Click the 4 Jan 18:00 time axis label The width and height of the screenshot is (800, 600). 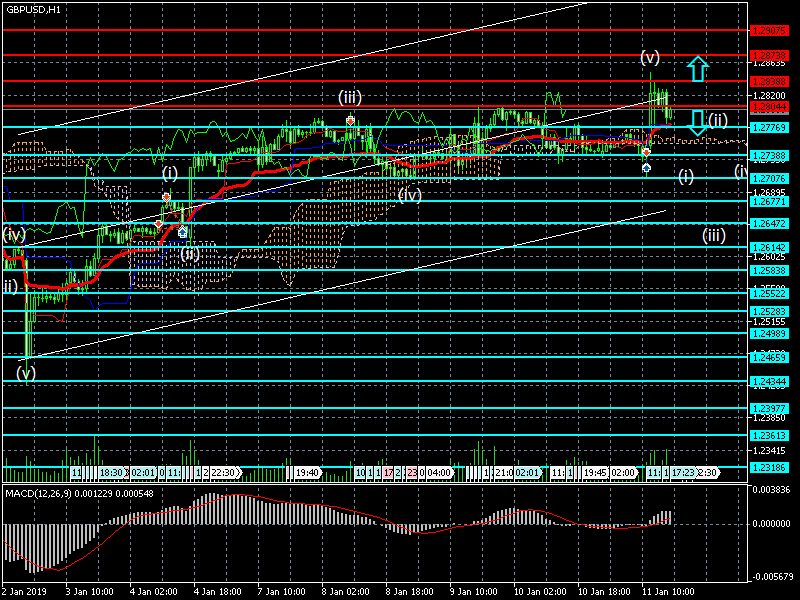(x=217, y=592)
